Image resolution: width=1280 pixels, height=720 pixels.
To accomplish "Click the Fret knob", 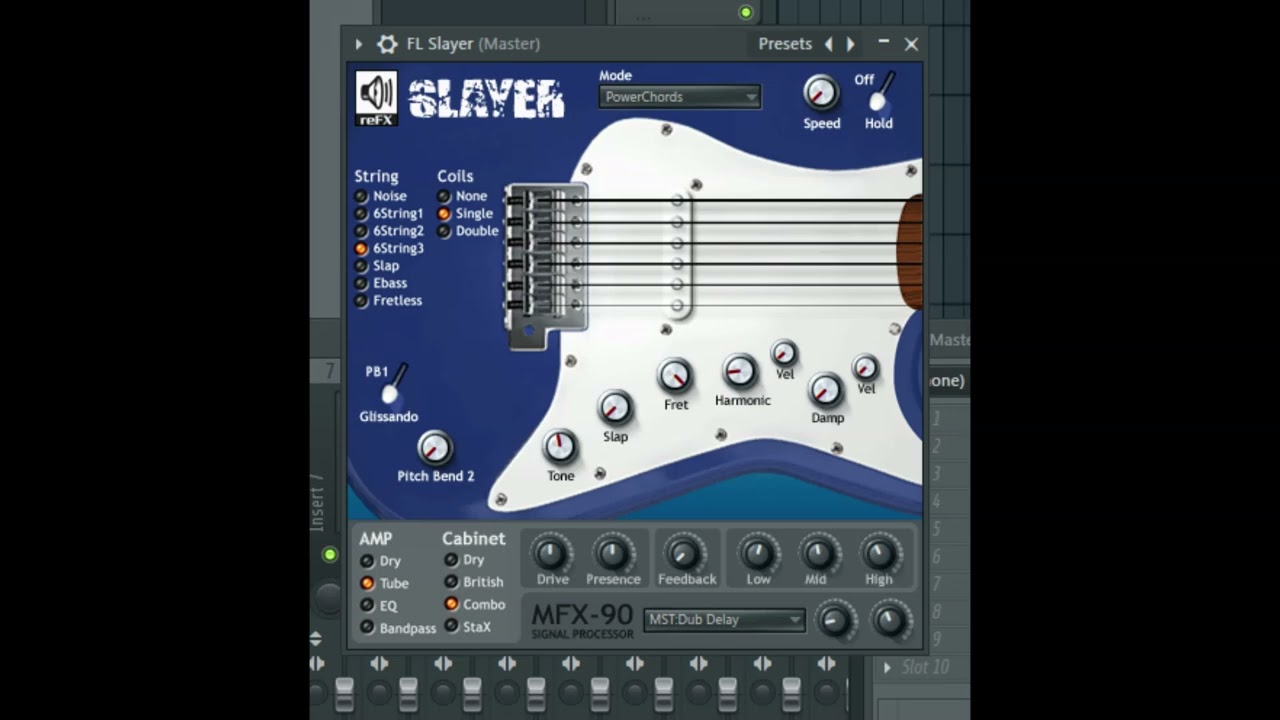I will coord(675,376).
